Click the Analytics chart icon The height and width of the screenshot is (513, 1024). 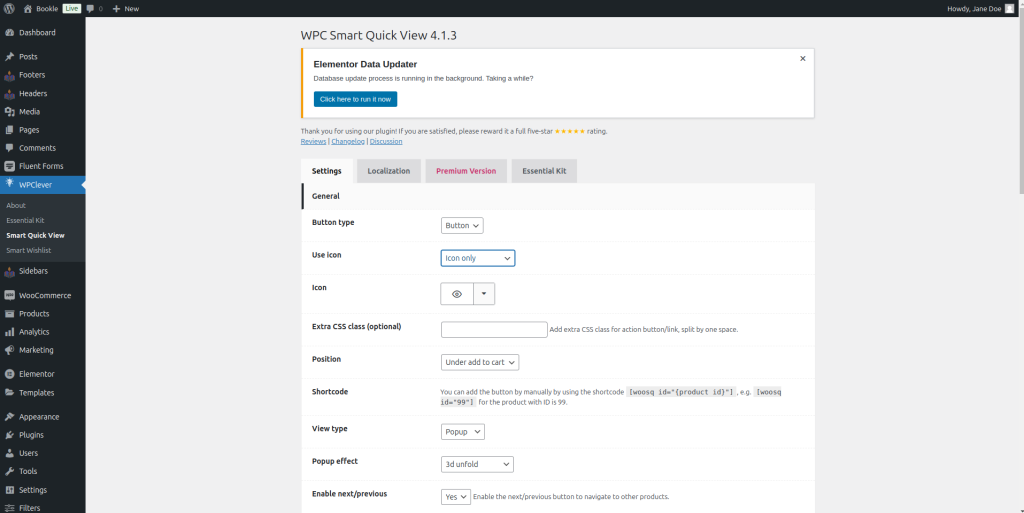tap(10, 332)
